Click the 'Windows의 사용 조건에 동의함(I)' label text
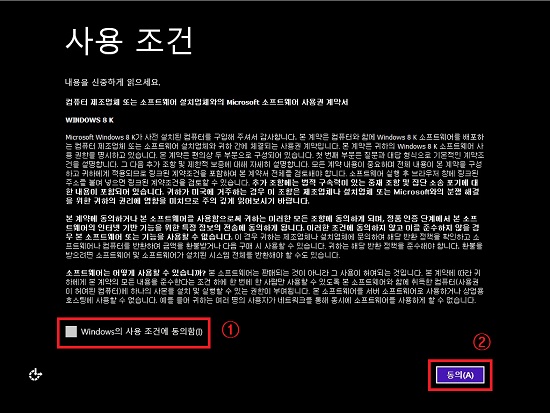The image size is (550, 413). pyautogui.click(x=142, y=332)
